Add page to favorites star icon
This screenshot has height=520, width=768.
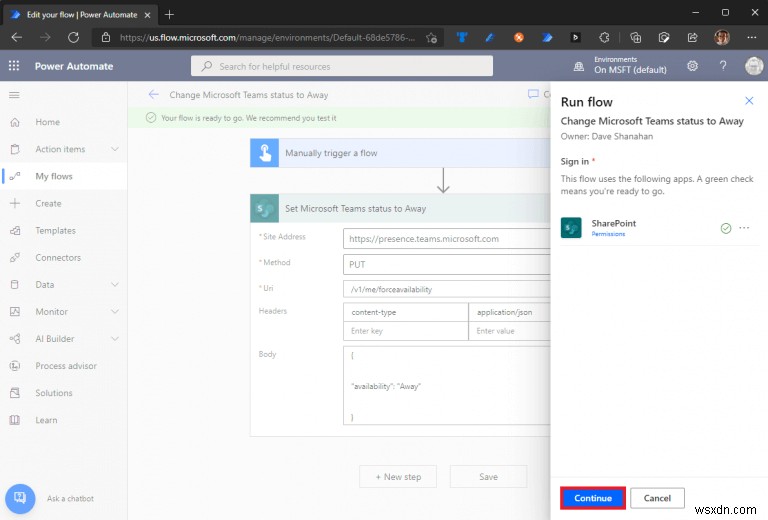pos(431,38)
